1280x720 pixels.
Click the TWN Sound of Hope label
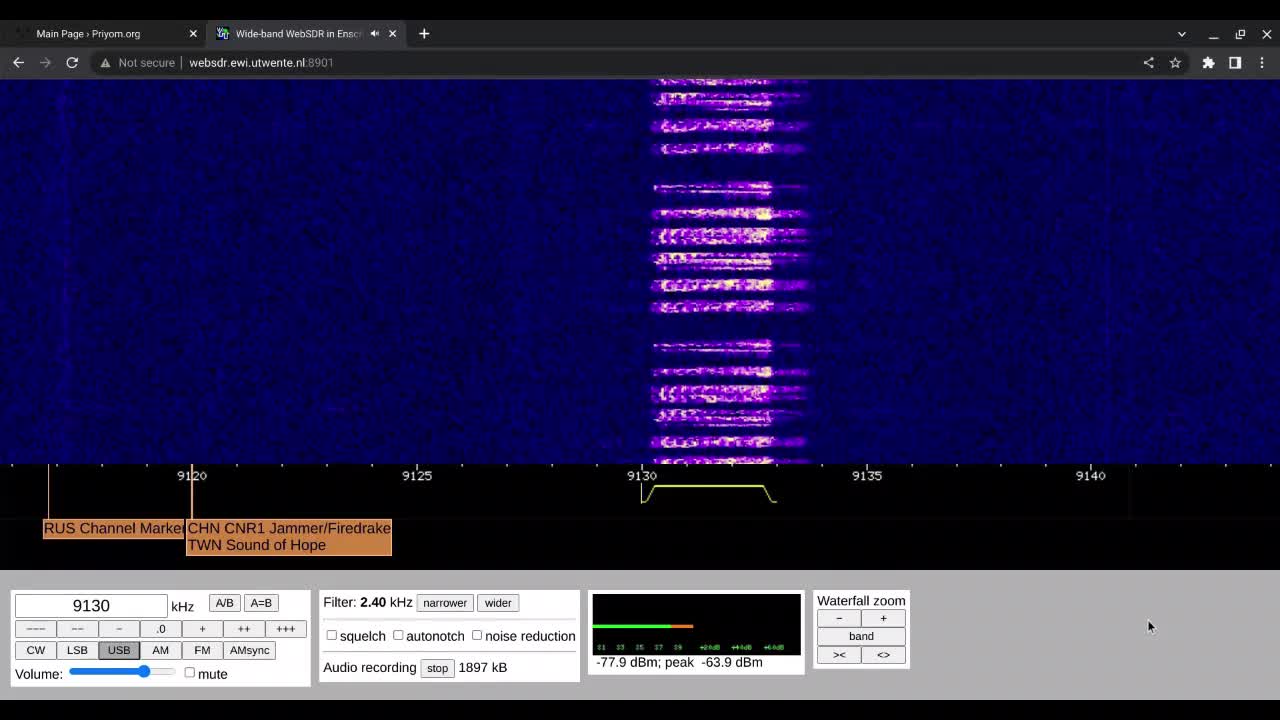click(x=257, y=545)
